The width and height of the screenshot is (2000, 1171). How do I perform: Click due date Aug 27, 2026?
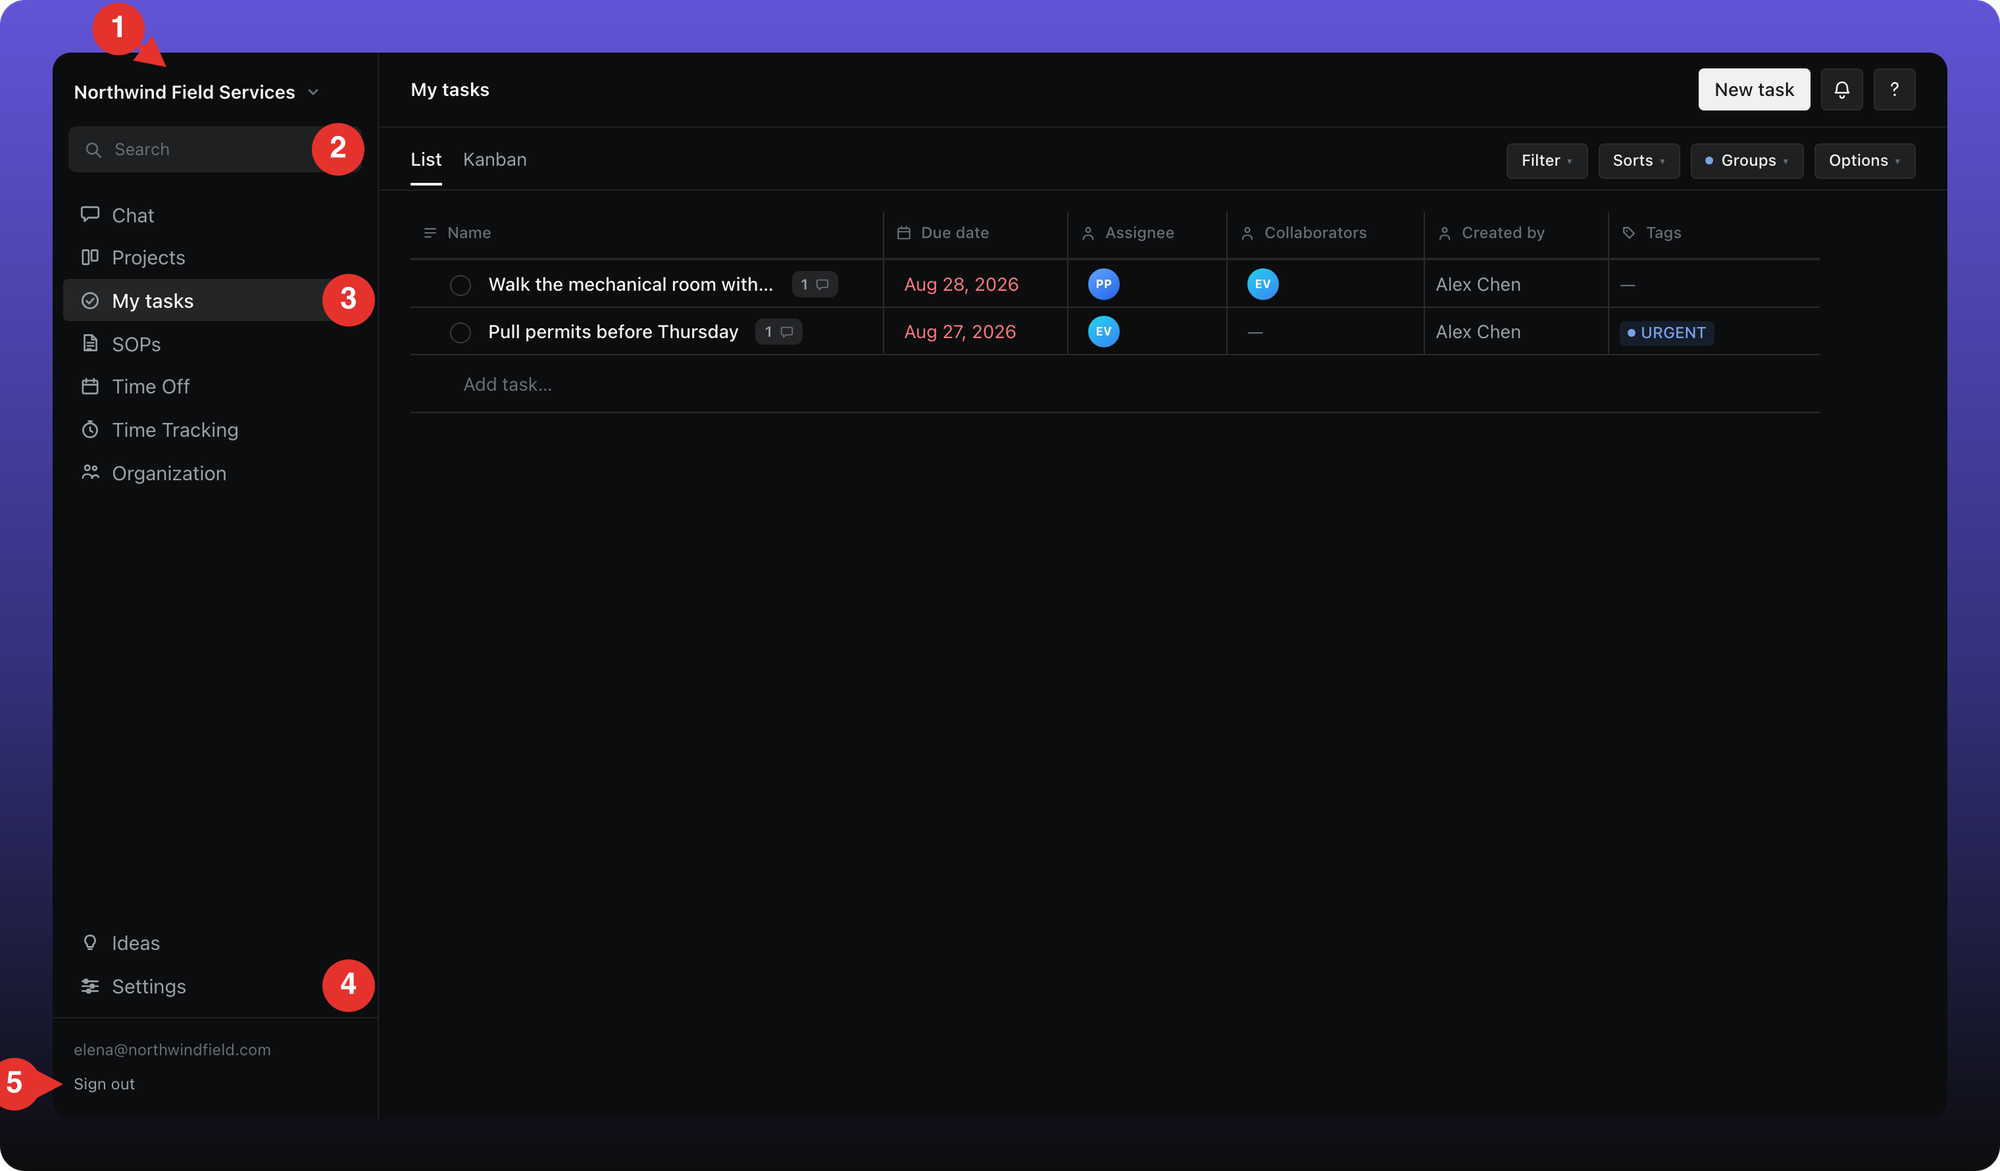pos(960,332)
